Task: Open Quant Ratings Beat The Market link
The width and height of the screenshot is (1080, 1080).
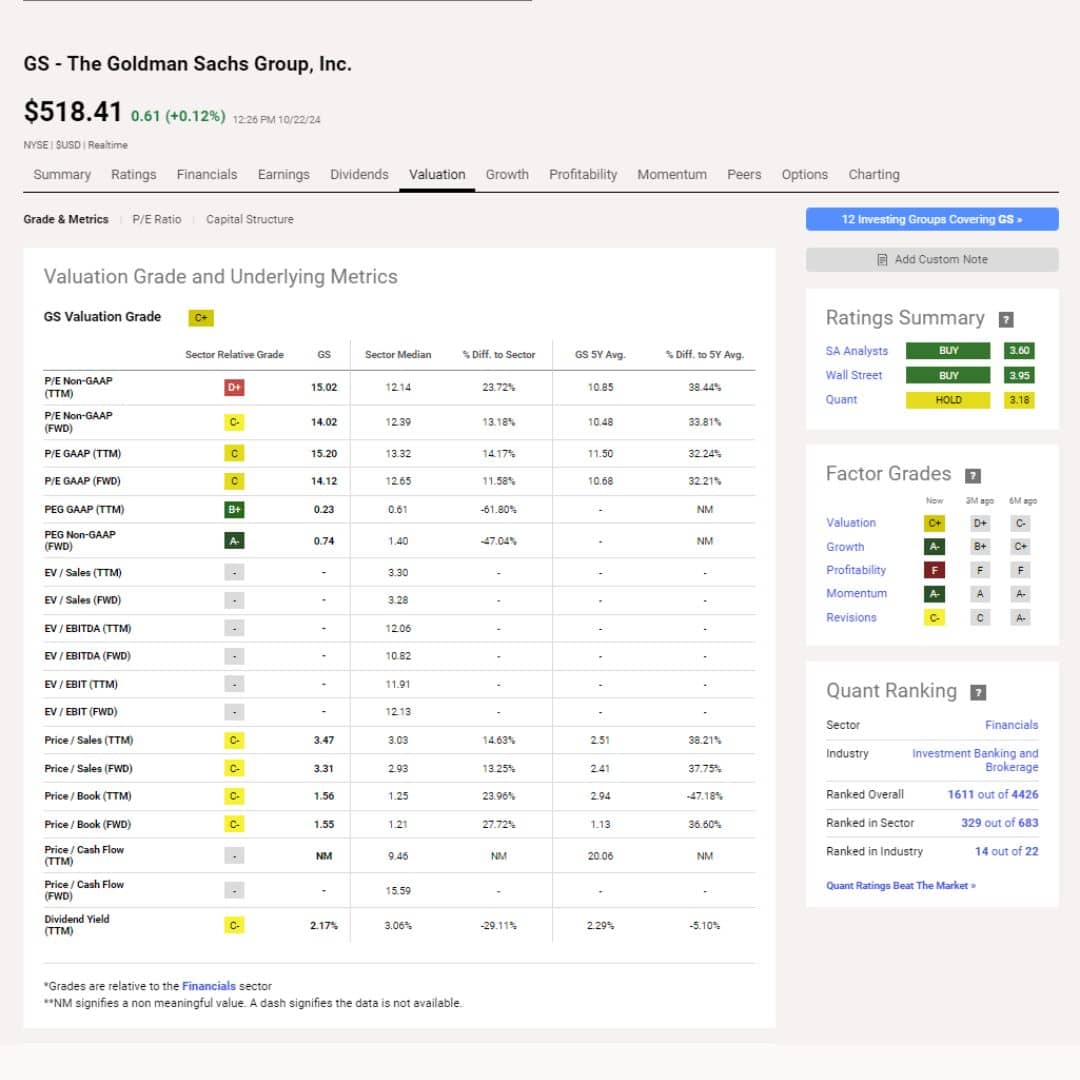Action: tap(901, 886)
